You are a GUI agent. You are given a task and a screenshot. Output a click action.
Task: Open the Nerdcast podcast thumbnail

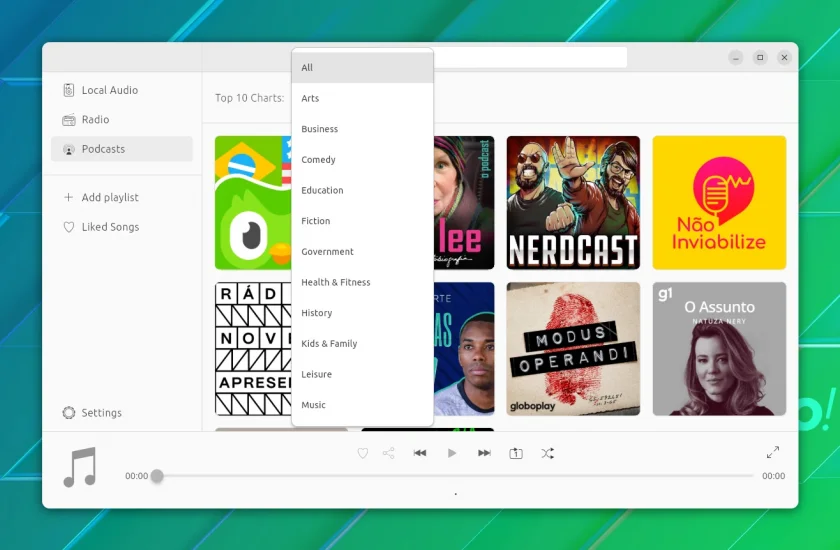click(573, 202)
